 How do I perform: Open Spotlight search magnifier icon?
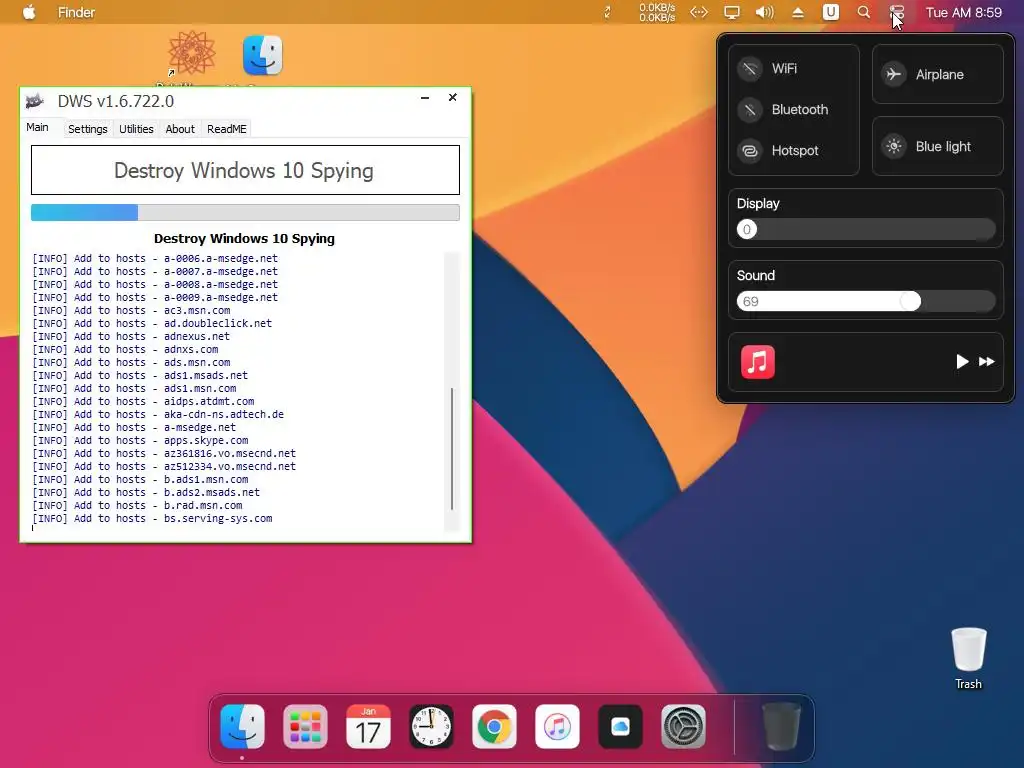coord(863,12)
